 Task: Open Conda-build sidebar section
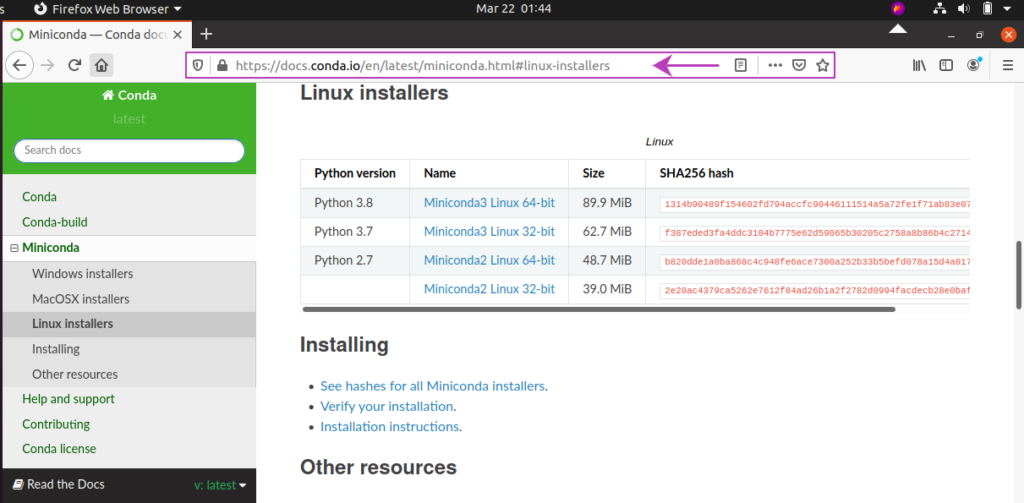[x=55, y=222]
